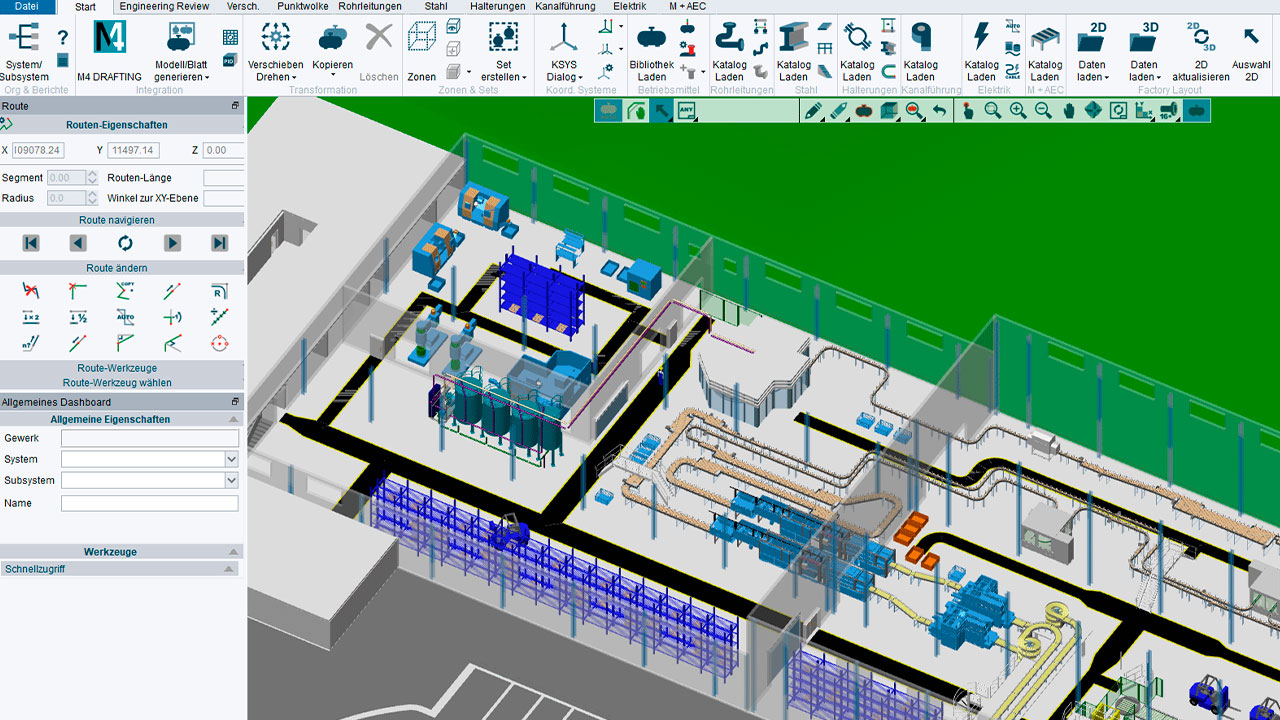
Task: Open the System dropdown in dashboard
Action: (x=232, y=459)
